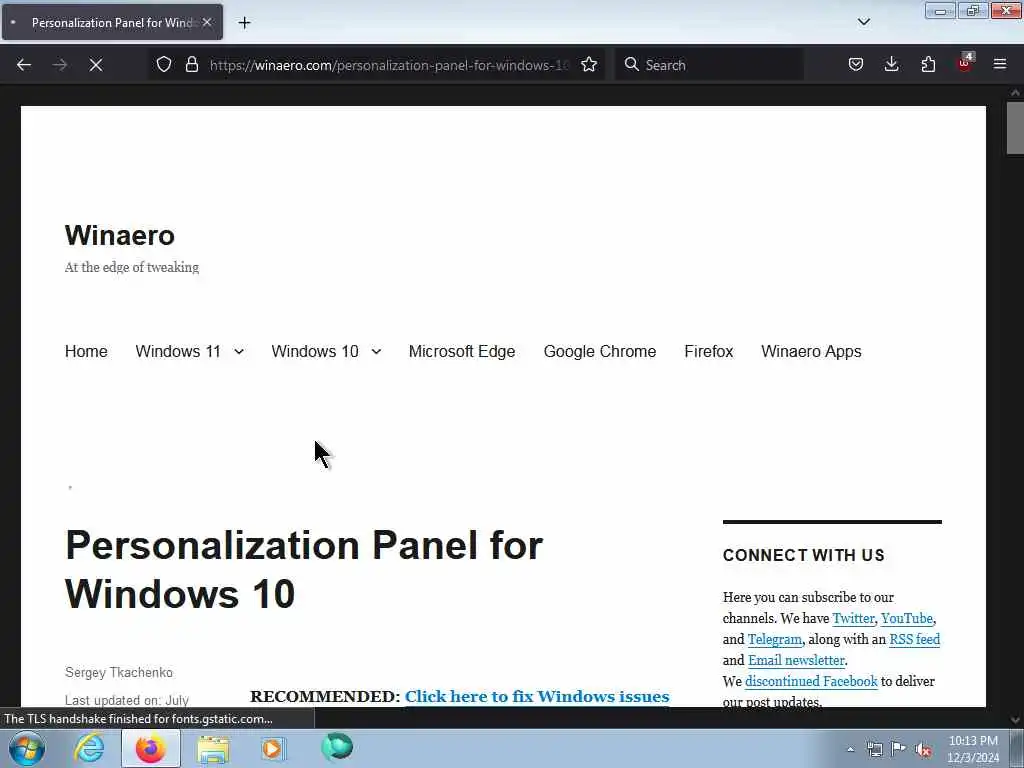Switch to Firefox taskbar icon
Viewport: 1024px width, 768px height.
[x=150, y=748]
